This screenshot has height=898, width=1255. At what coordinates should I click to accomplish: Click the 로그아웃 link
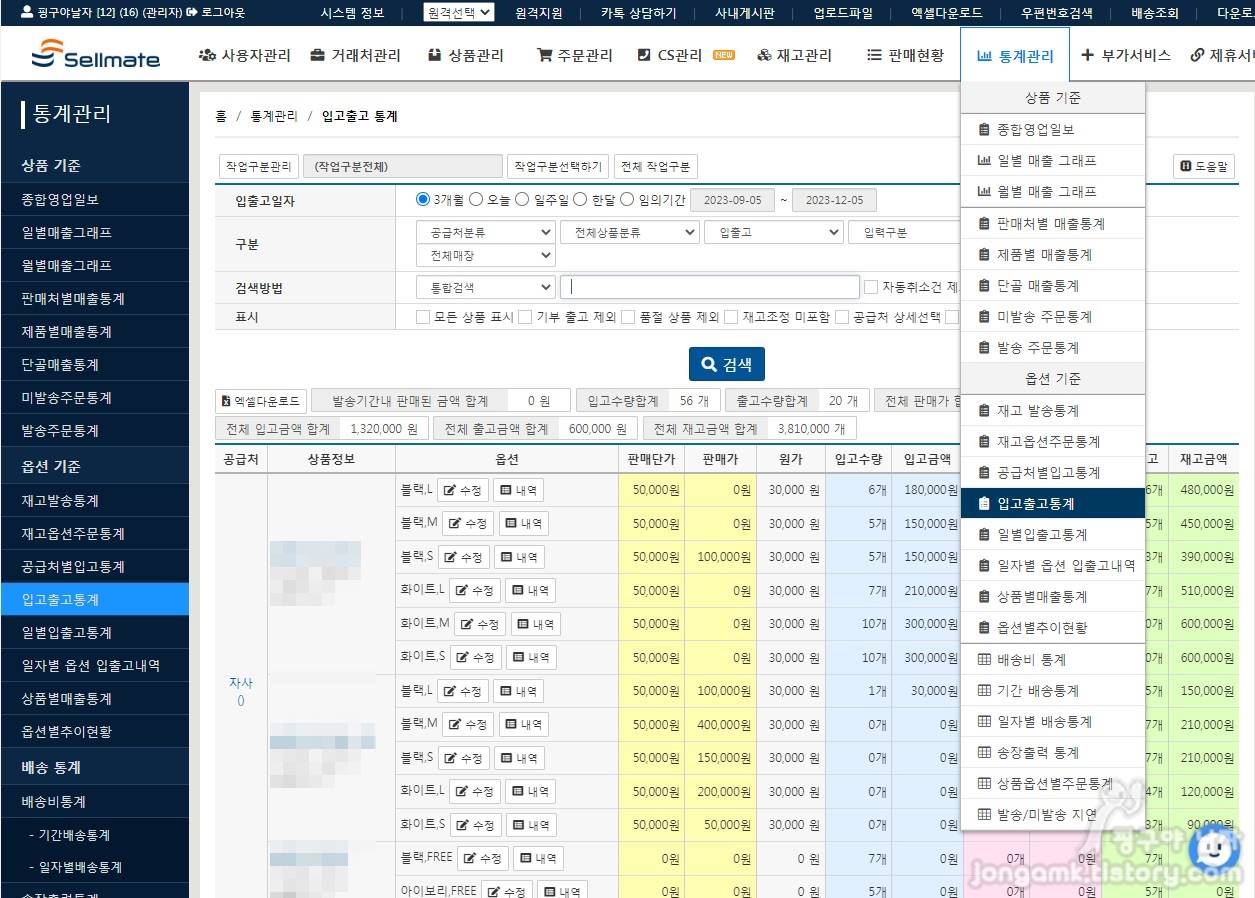pos(215,13)
